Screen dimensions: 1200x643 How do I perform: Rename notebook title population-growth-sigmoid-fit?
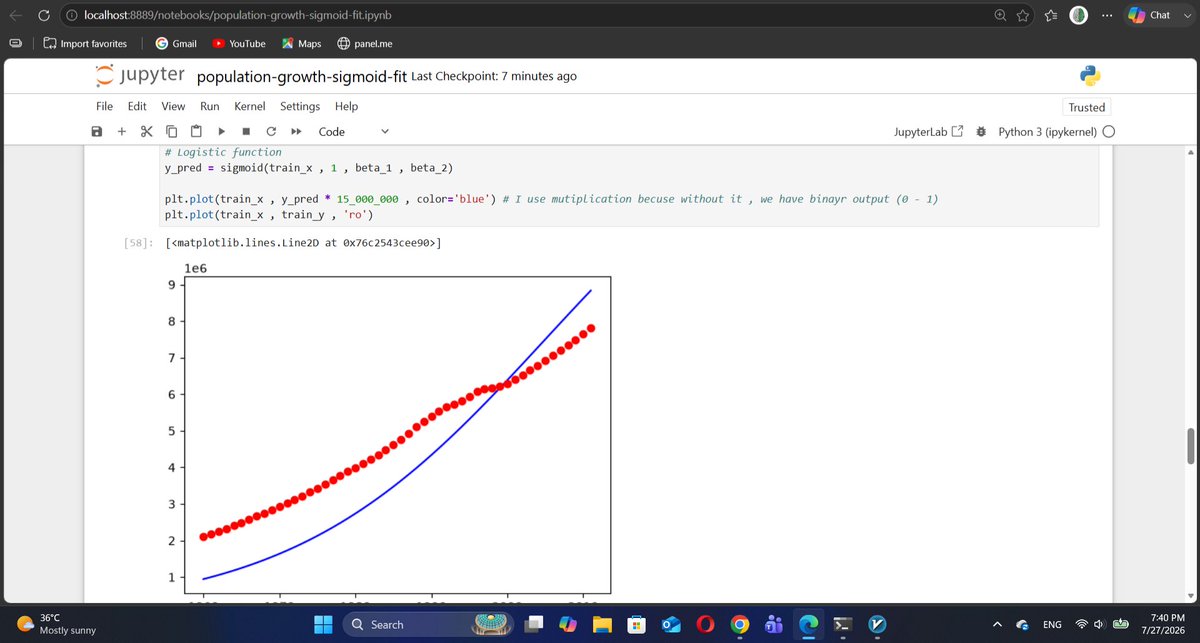point(301,76)
